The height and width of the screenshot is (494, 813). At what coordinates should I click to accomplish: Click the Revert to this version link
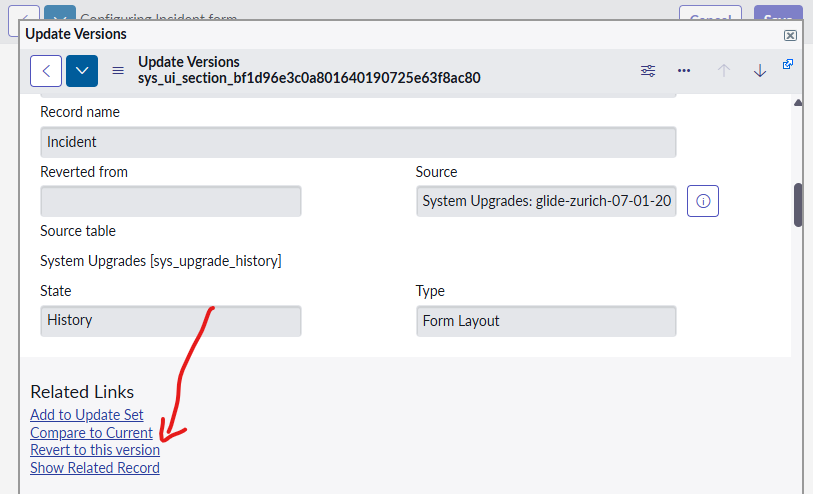point(95,450)
